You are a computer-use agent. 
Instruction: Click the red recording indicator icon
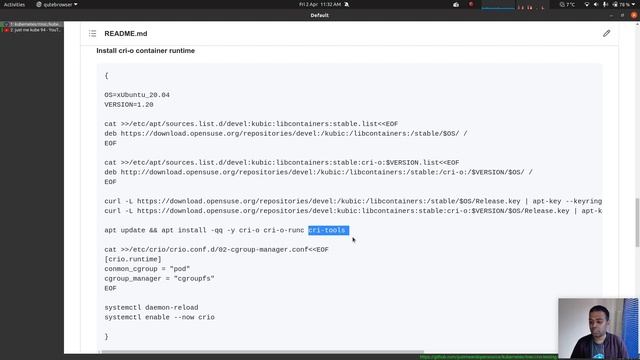tap(471, 4)
